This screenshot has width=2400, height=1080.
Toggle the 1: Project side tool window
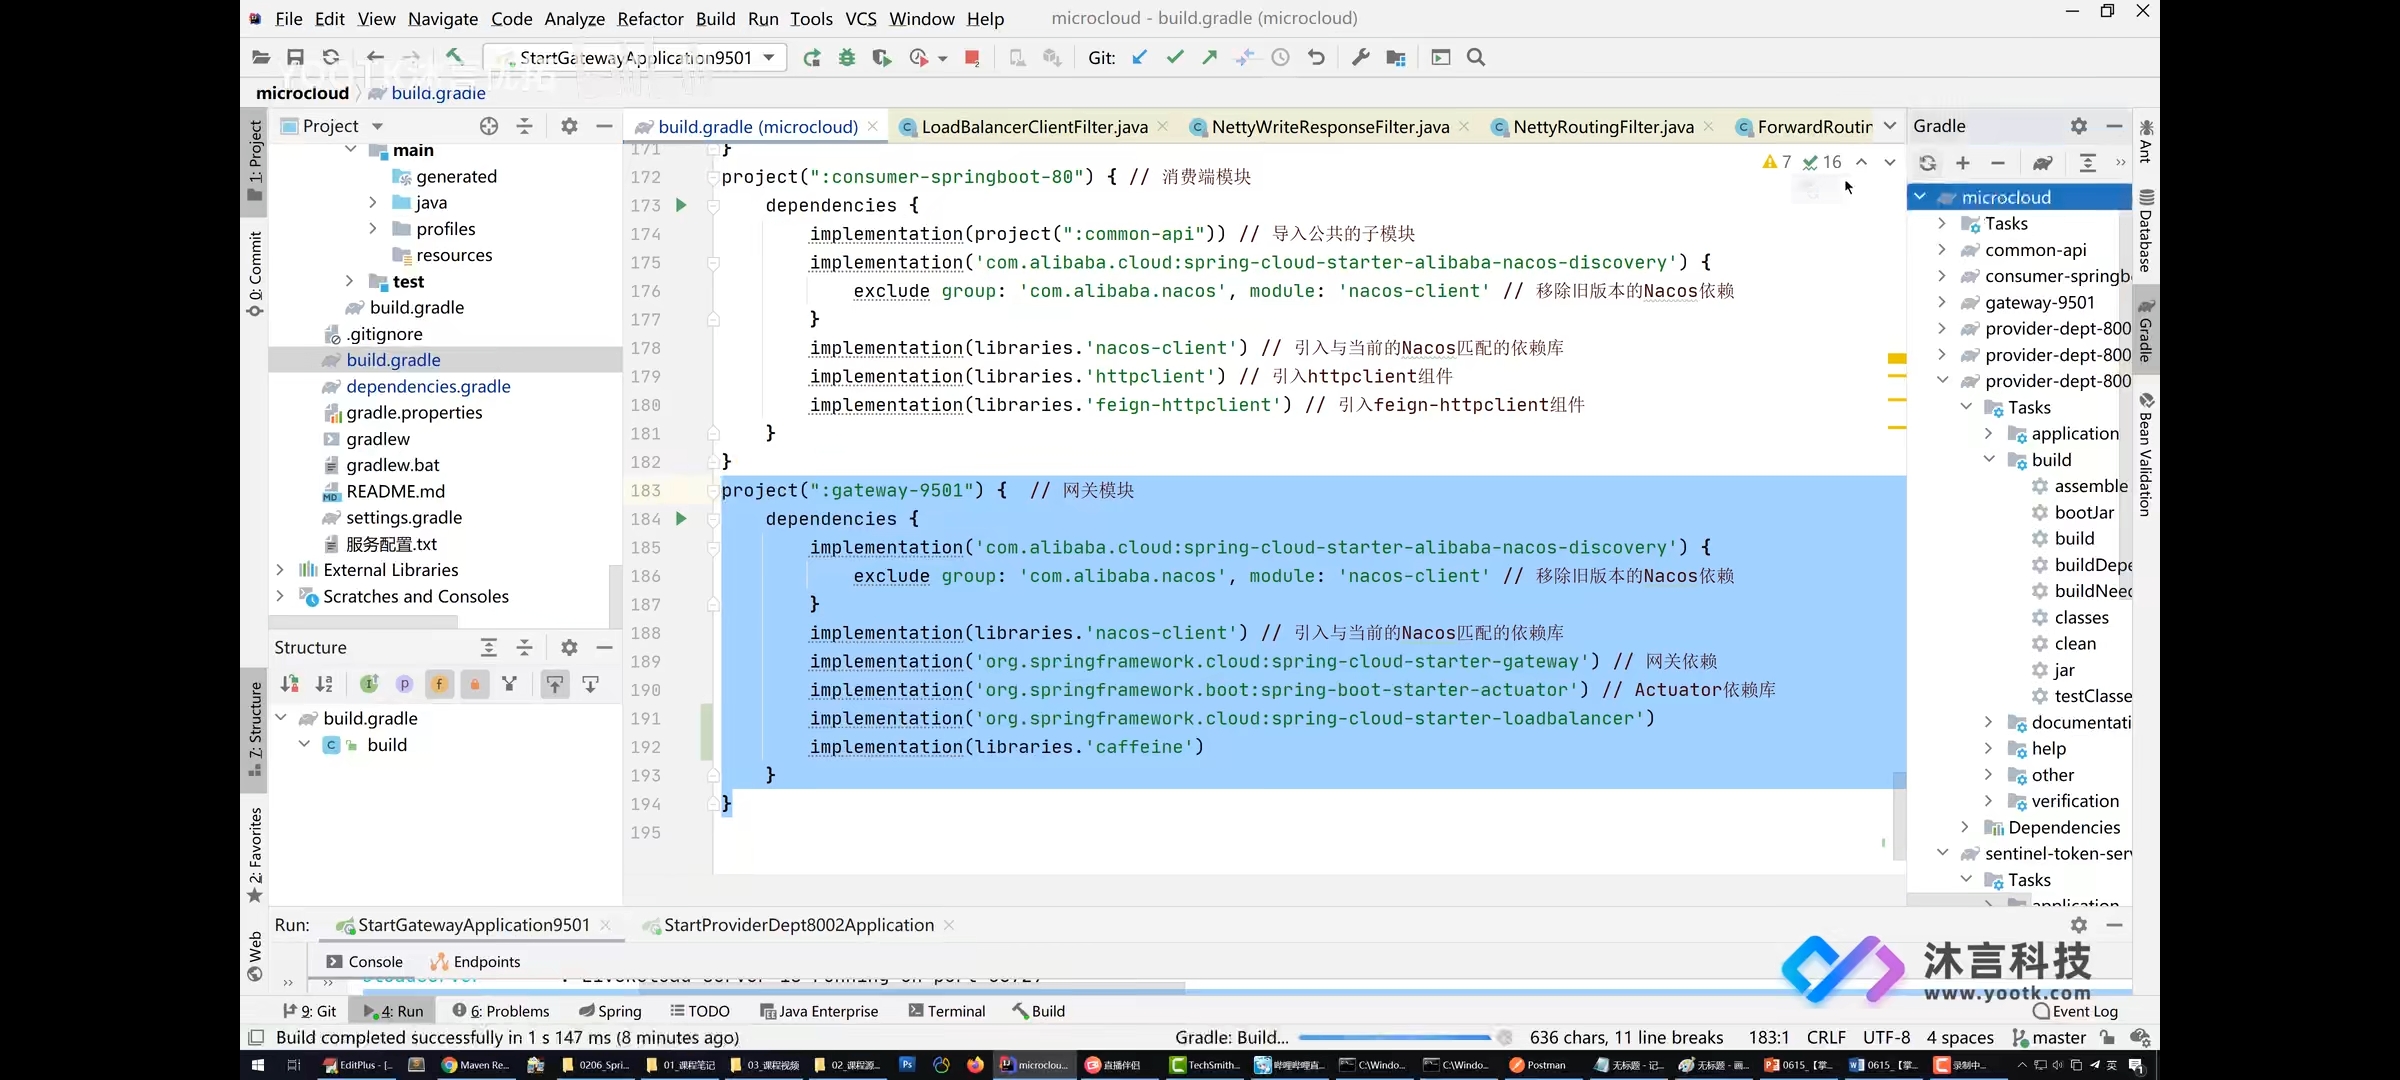click(255, 160)
